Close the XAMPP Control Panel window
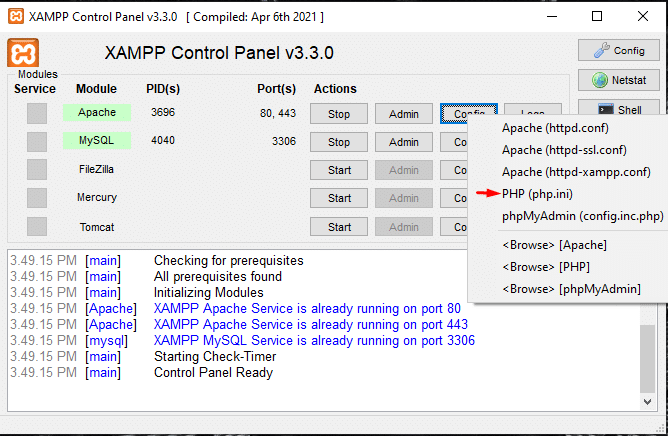668x436 pixels. [642, 17]
